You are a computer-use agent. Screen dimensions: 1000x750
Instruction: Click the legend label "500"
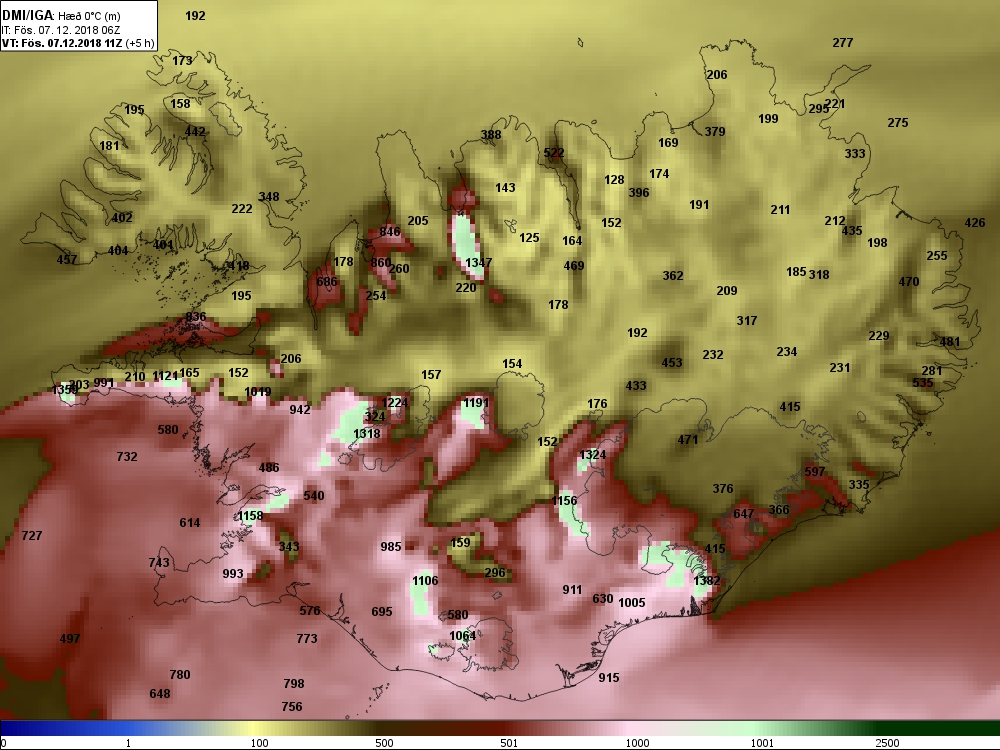click(384, 743)
